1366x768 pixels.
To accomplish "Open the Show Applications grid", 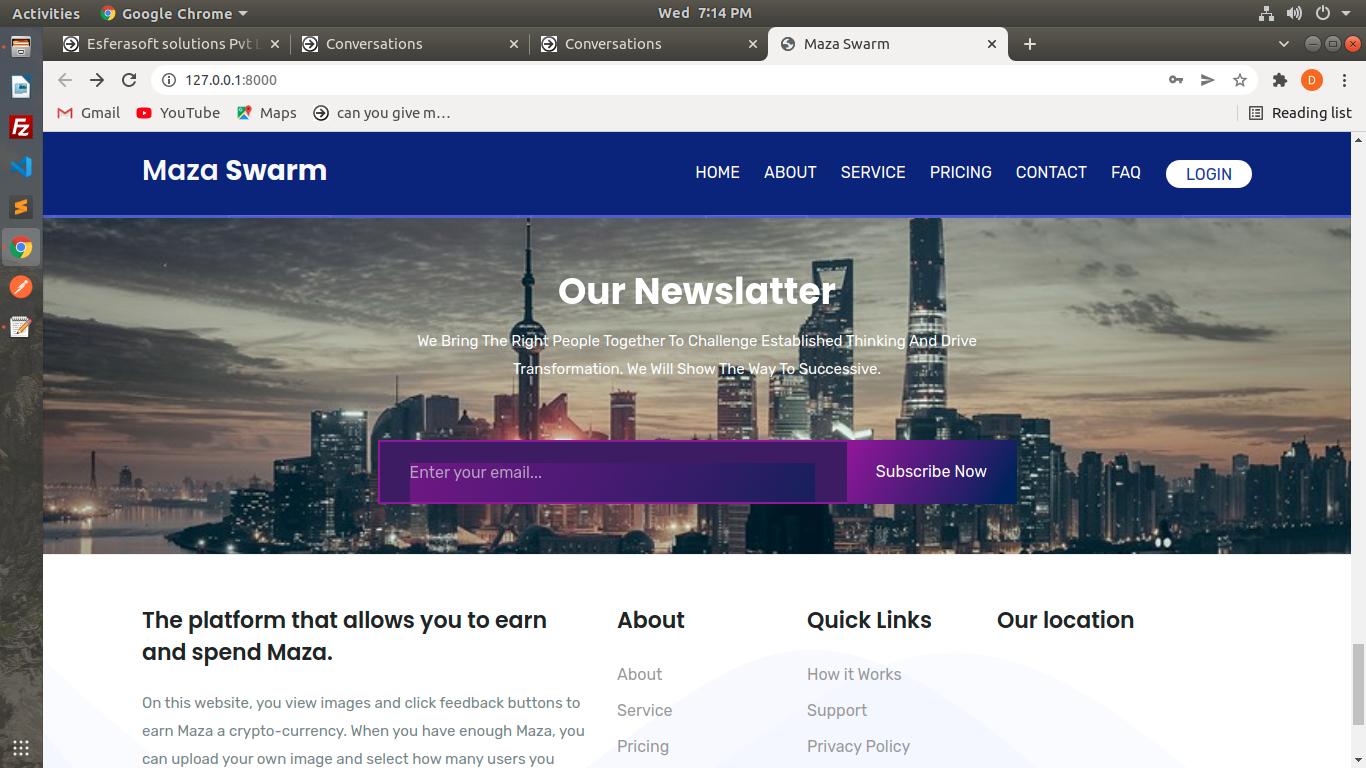I will pos(21,747).
